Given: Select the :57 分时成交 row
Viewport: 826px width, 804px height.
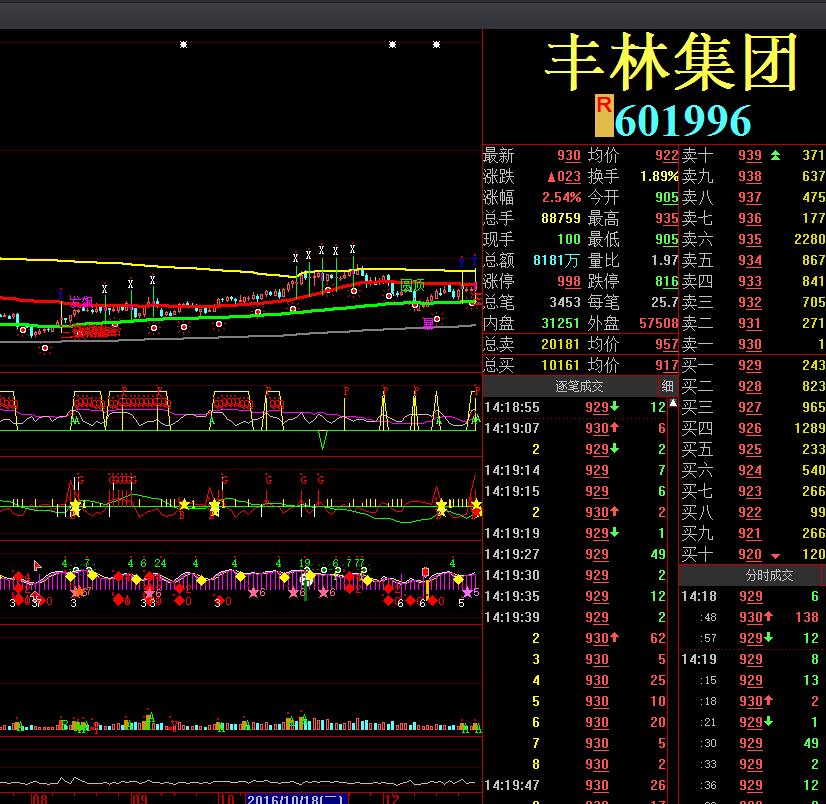Looking at the screenshot, I should pyautogui.click(x=753, y=638).
